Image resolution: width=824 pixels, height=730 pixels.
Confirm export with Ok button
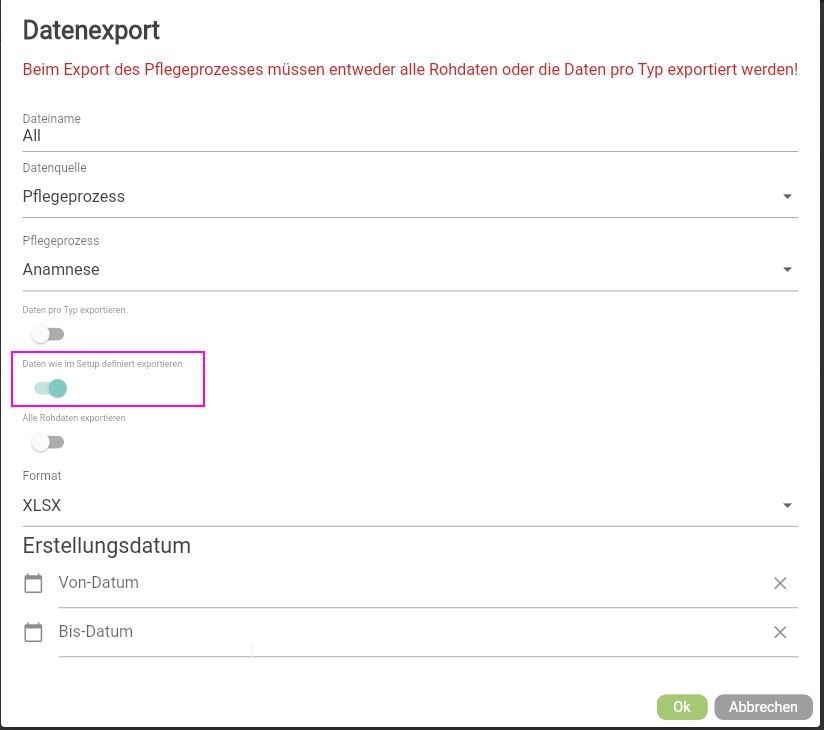[x=681, y=707]
